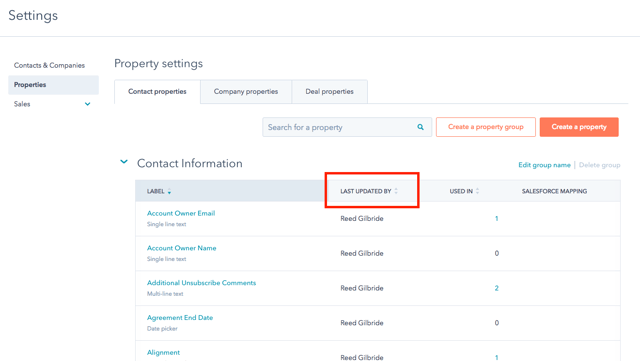
Task: Open Account Owner Name property
Action: click(182, 248)
